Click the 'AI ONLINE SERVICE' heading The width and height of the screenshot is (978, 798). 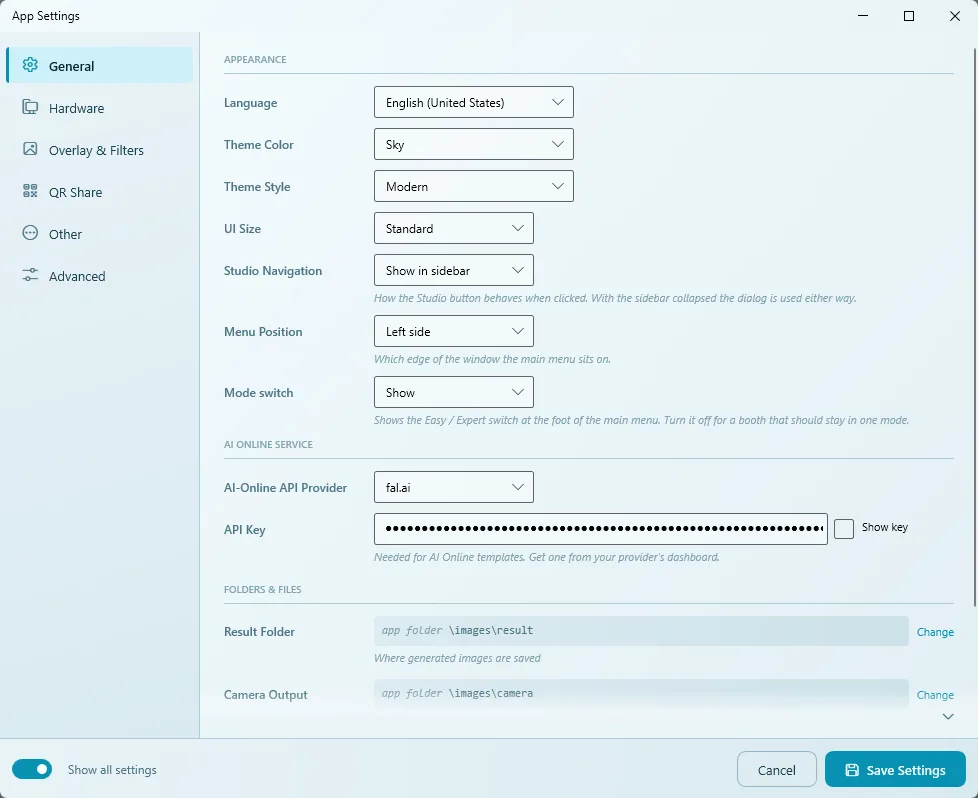[268, 444]
